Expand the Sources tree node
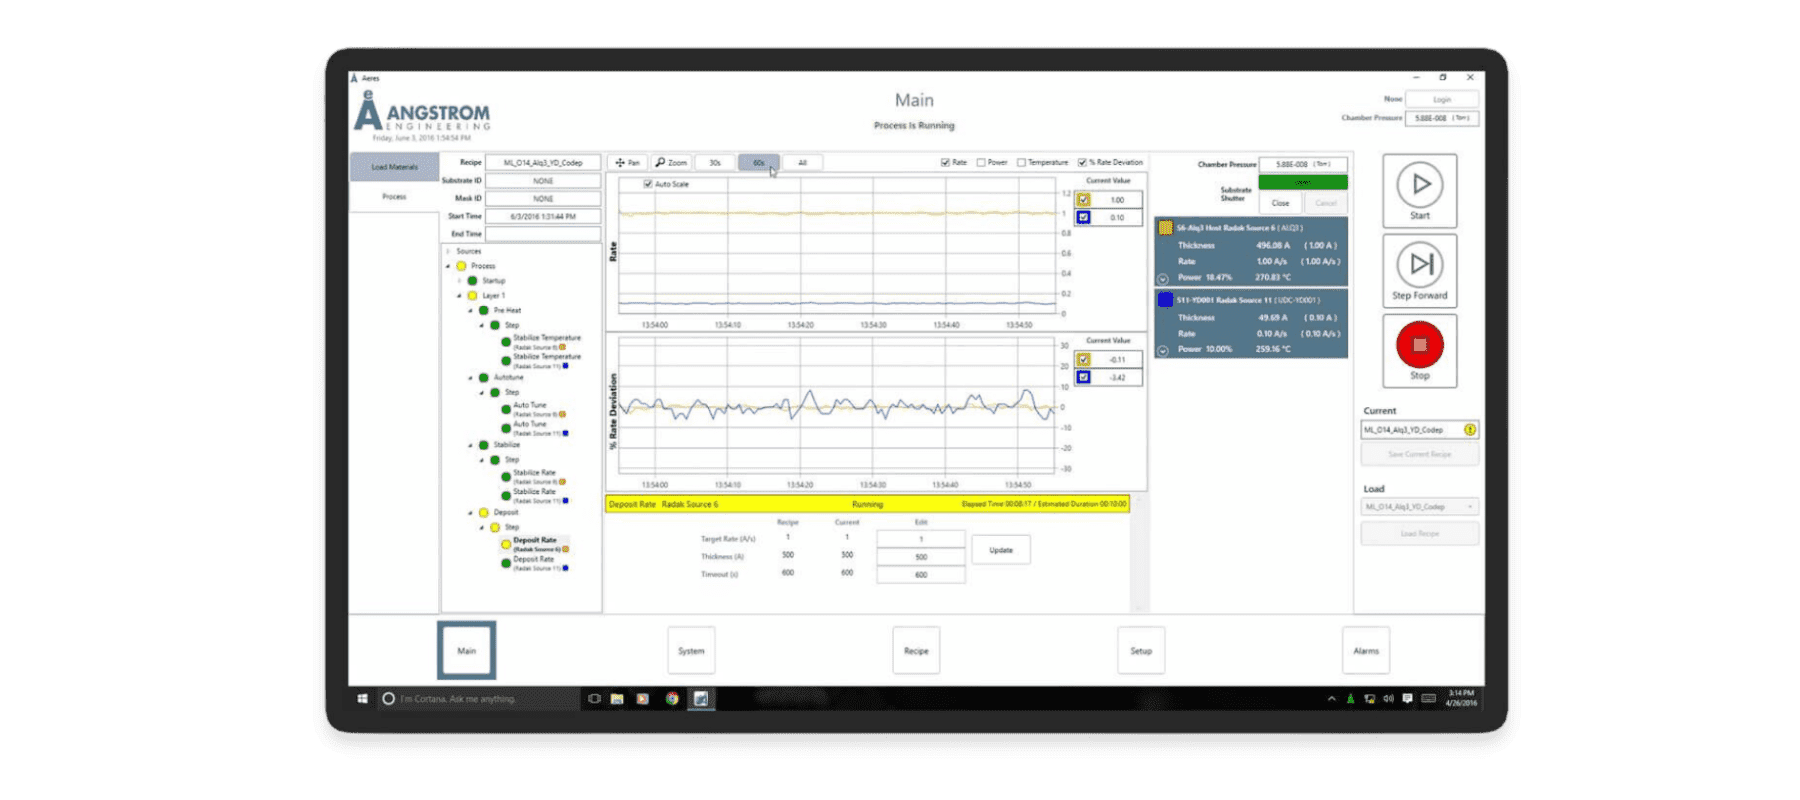Screen dimensions: 1800x800 tap(448, 251)
